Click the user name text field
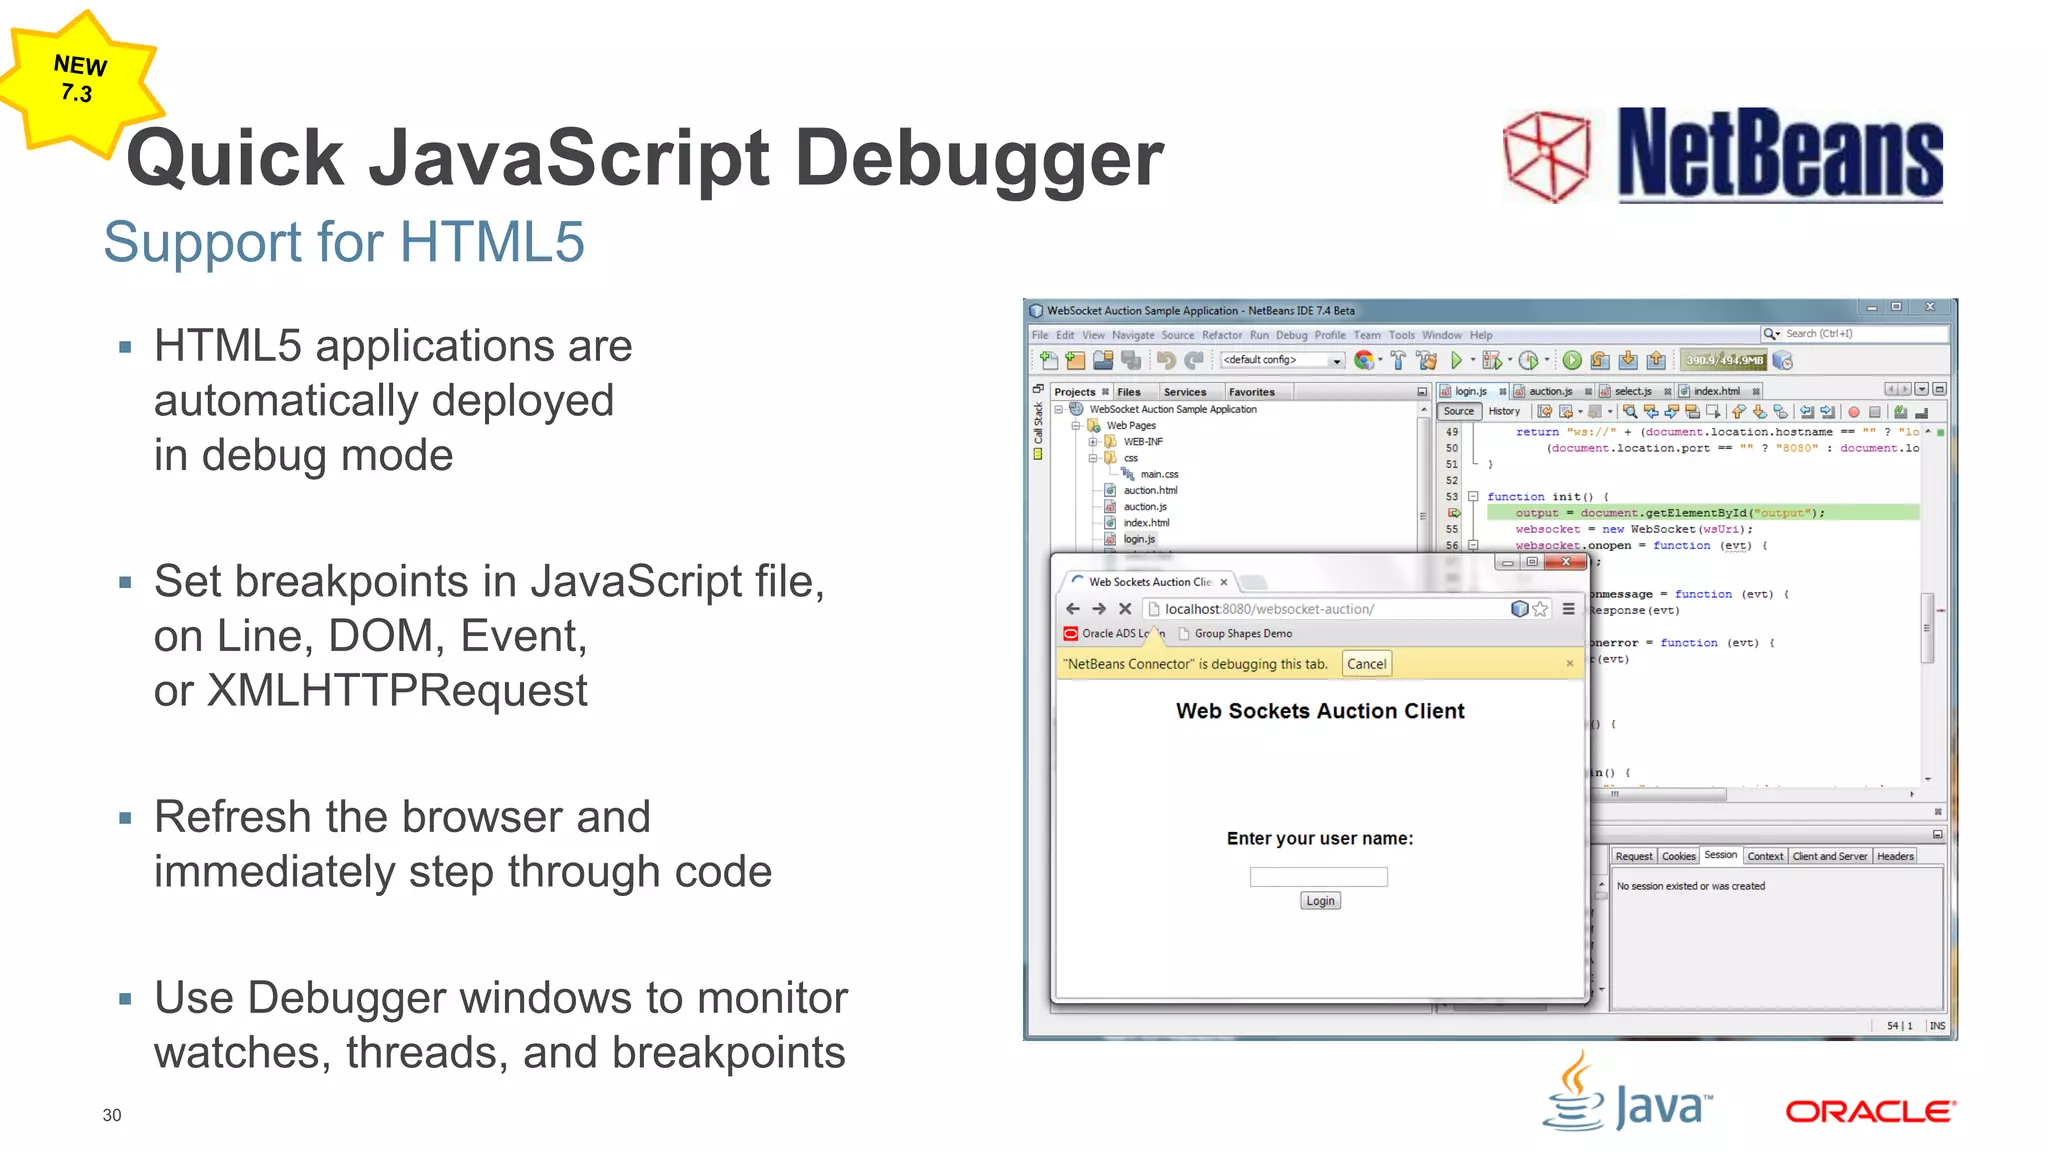Screen dimensions: 2048x1152 1319,877
